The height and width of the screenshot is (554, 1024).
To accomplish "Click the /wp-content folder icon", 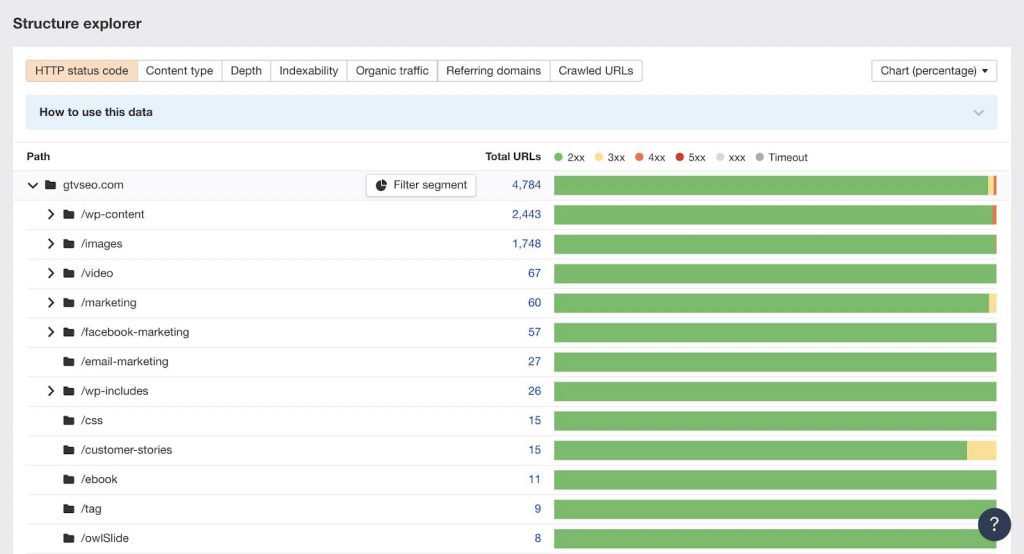I will 69,215.
